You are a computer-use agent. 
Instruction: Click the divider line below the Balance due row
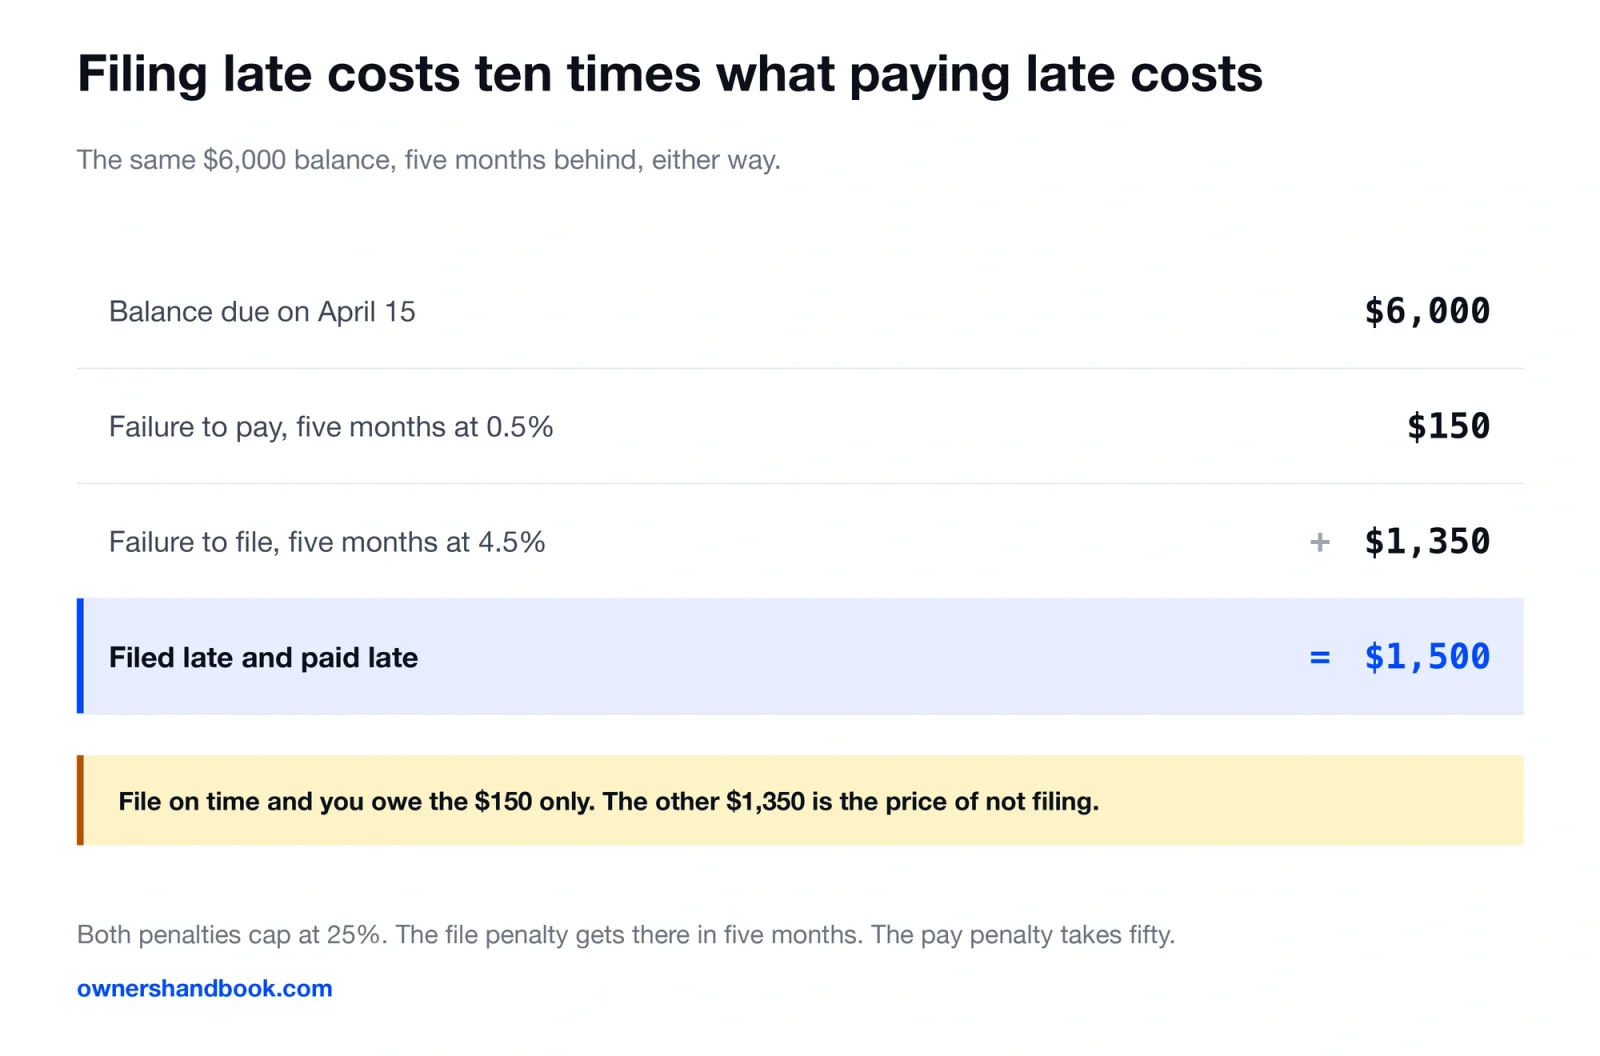coord(800,368)
